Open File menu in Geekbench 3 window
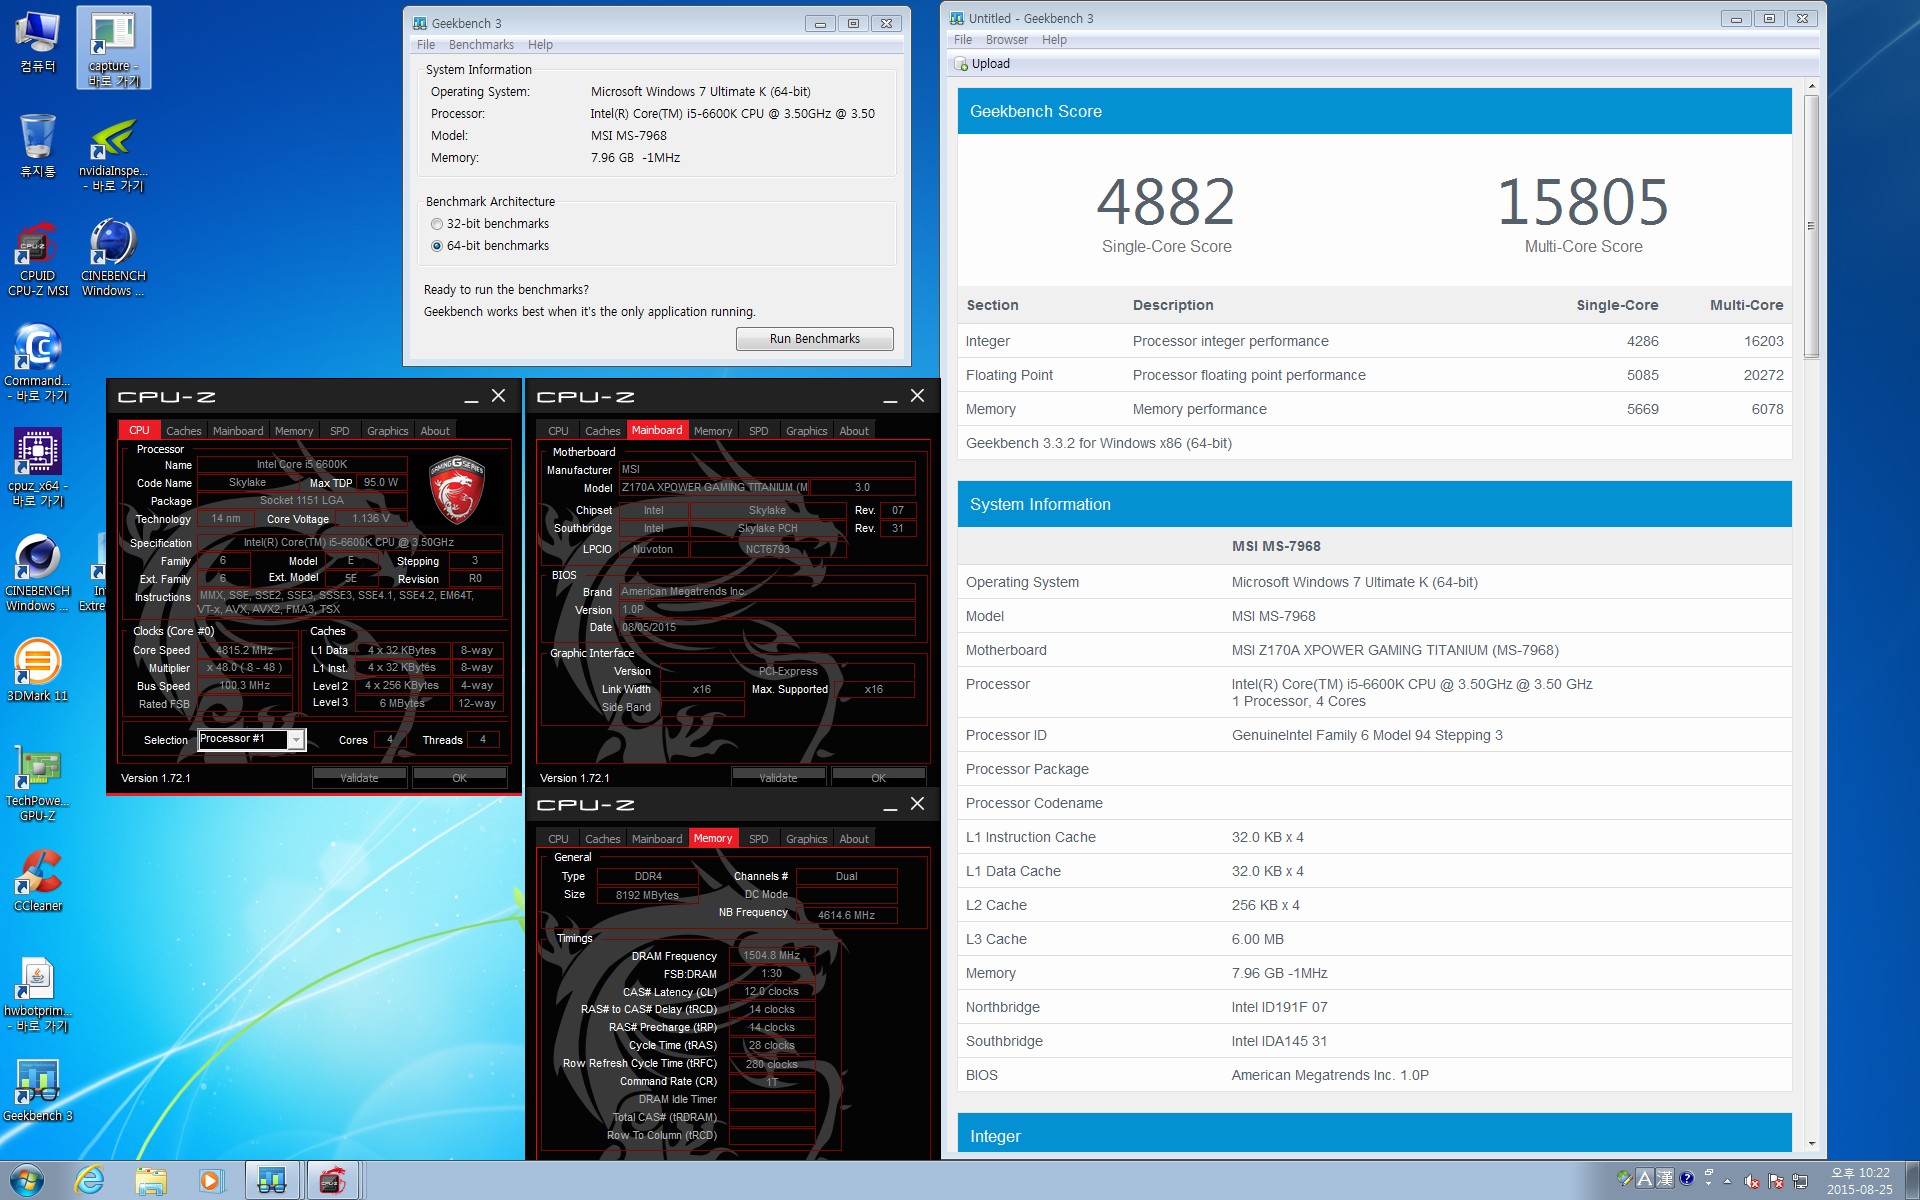The height and width of the screenshot is (1200, 1920). [x=426, y=45]
